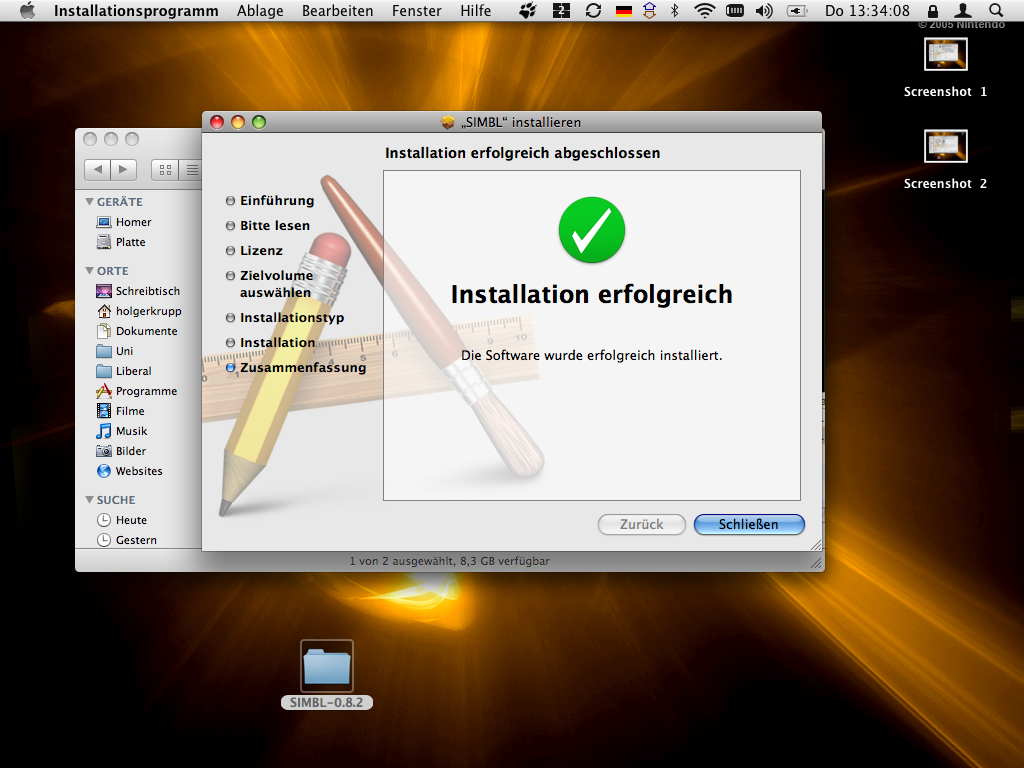The height and width of the screenshot is (768, 1024).
Task: Open Programme in Finder sidebar
Action: 136,391
